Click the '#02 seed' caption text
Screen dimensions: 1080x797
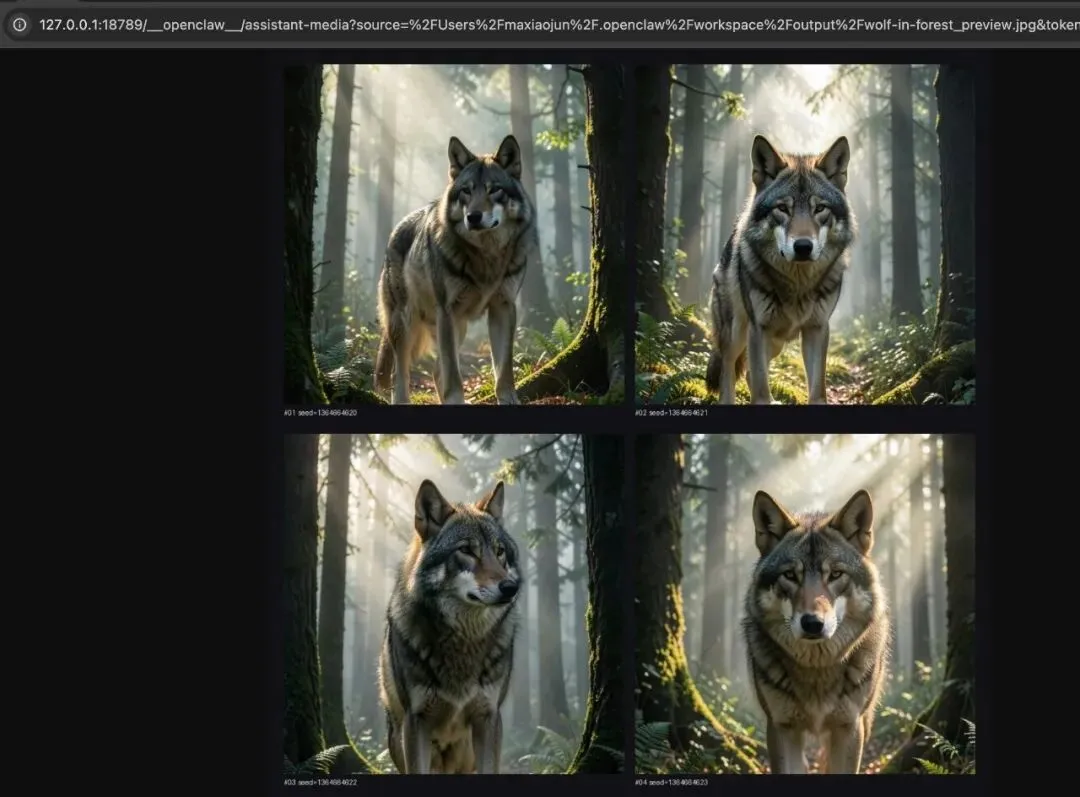coord(671,413)
